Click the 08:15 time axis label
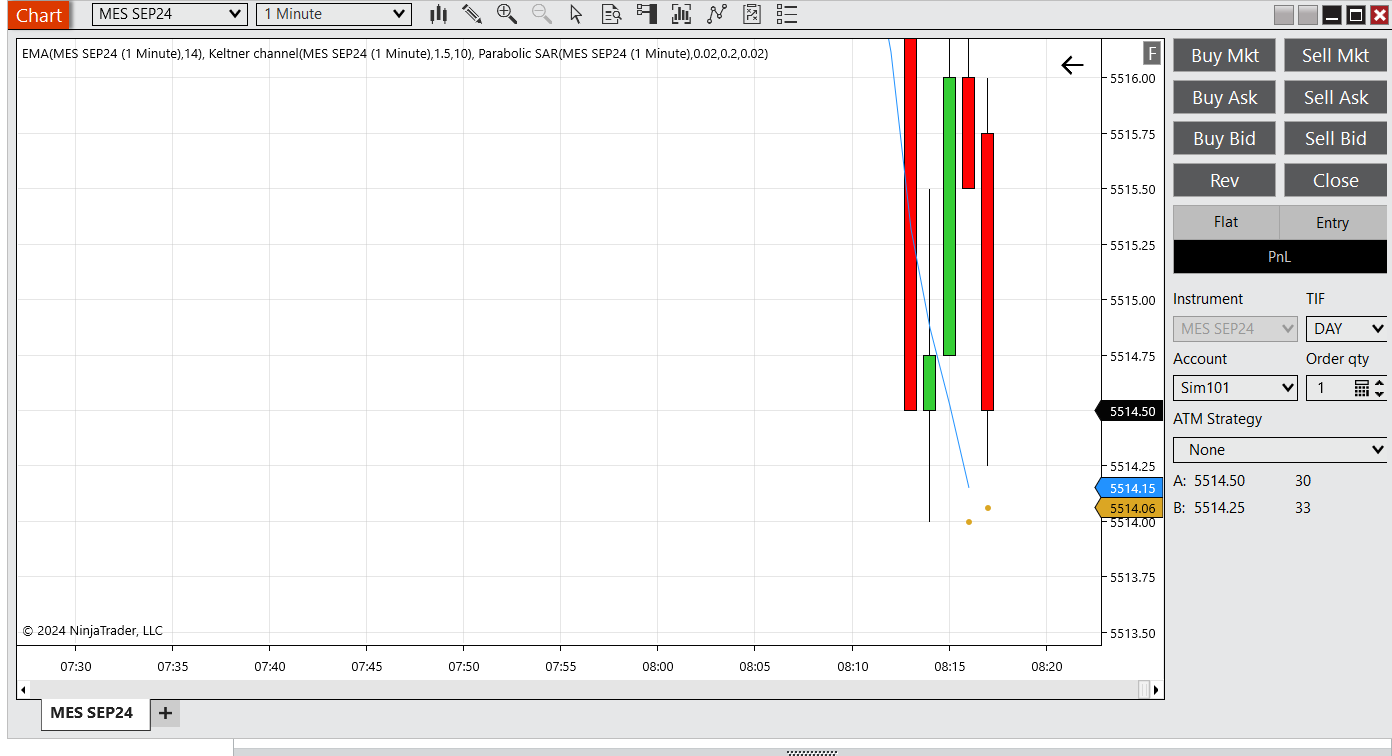 coord(949,666)
